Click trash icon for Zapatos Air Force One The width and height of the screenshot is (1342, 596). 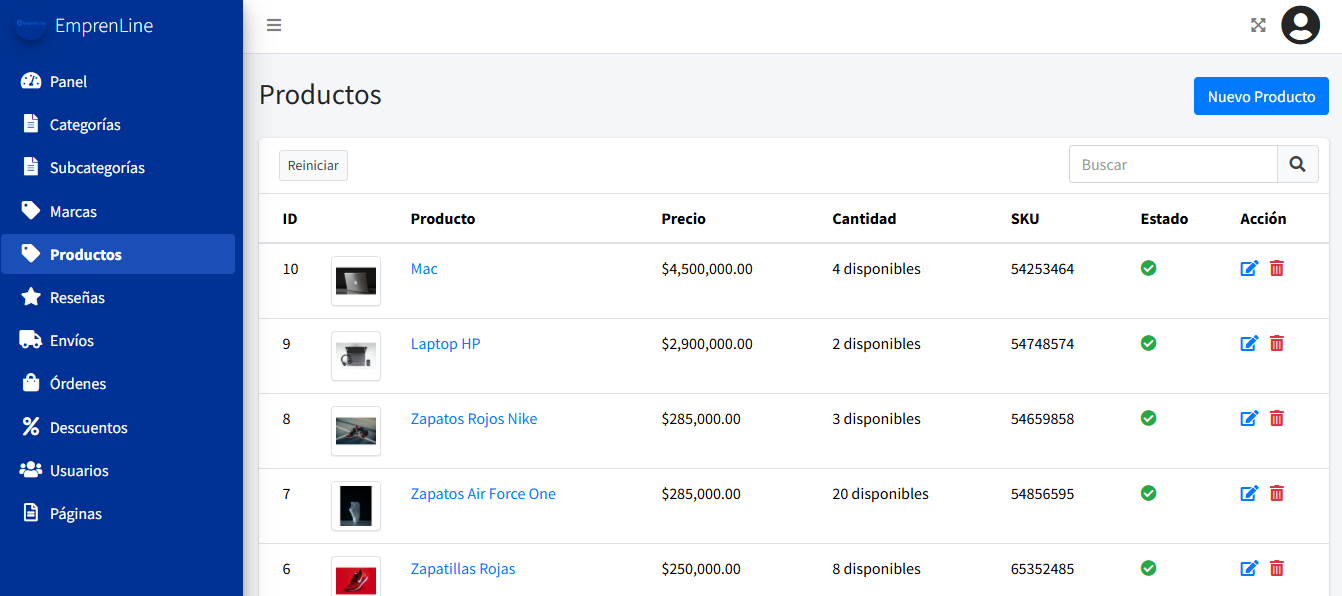1276,493
